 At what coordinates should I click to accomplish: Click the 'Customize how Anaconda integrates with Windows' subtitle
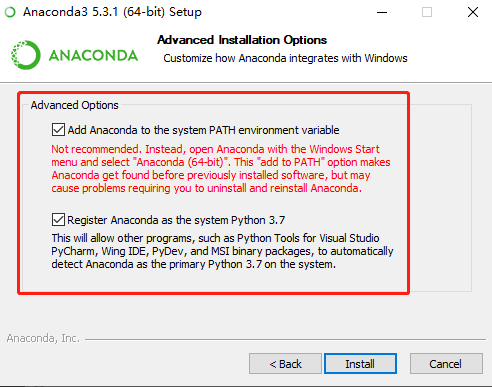tap(285, 58)
